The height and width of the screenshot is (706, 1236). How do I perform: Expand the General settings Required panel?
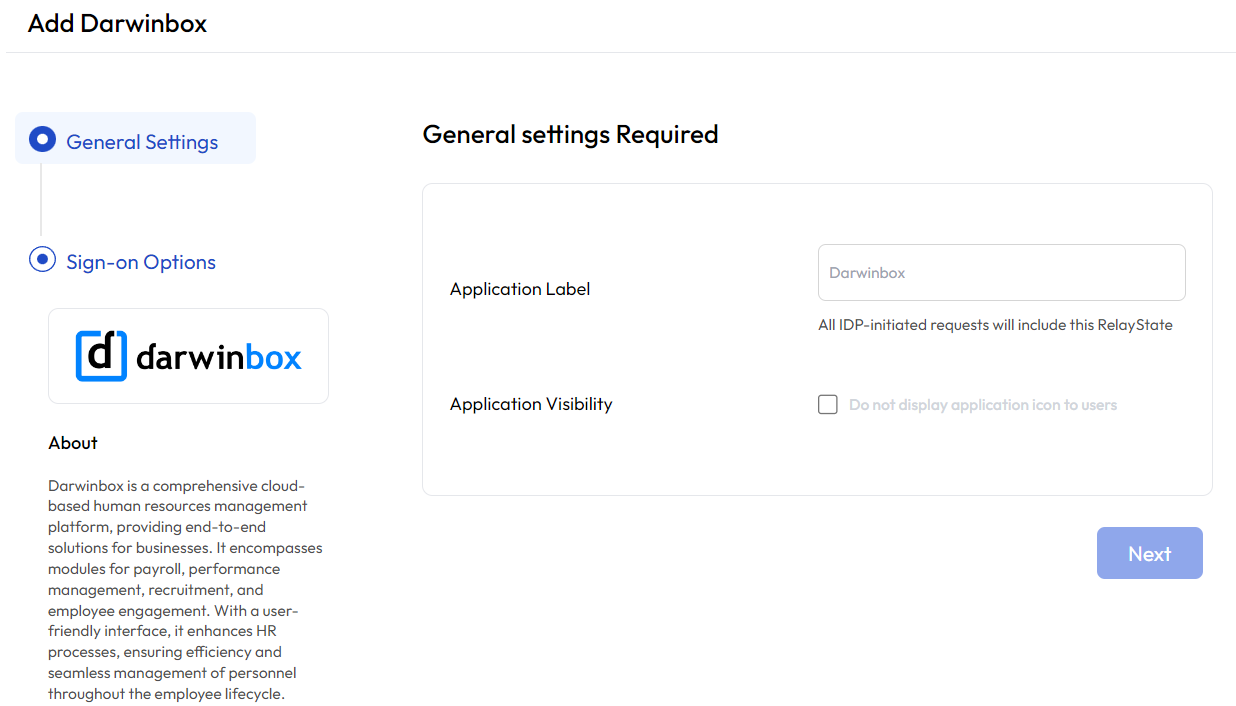(x=570, y=134)
